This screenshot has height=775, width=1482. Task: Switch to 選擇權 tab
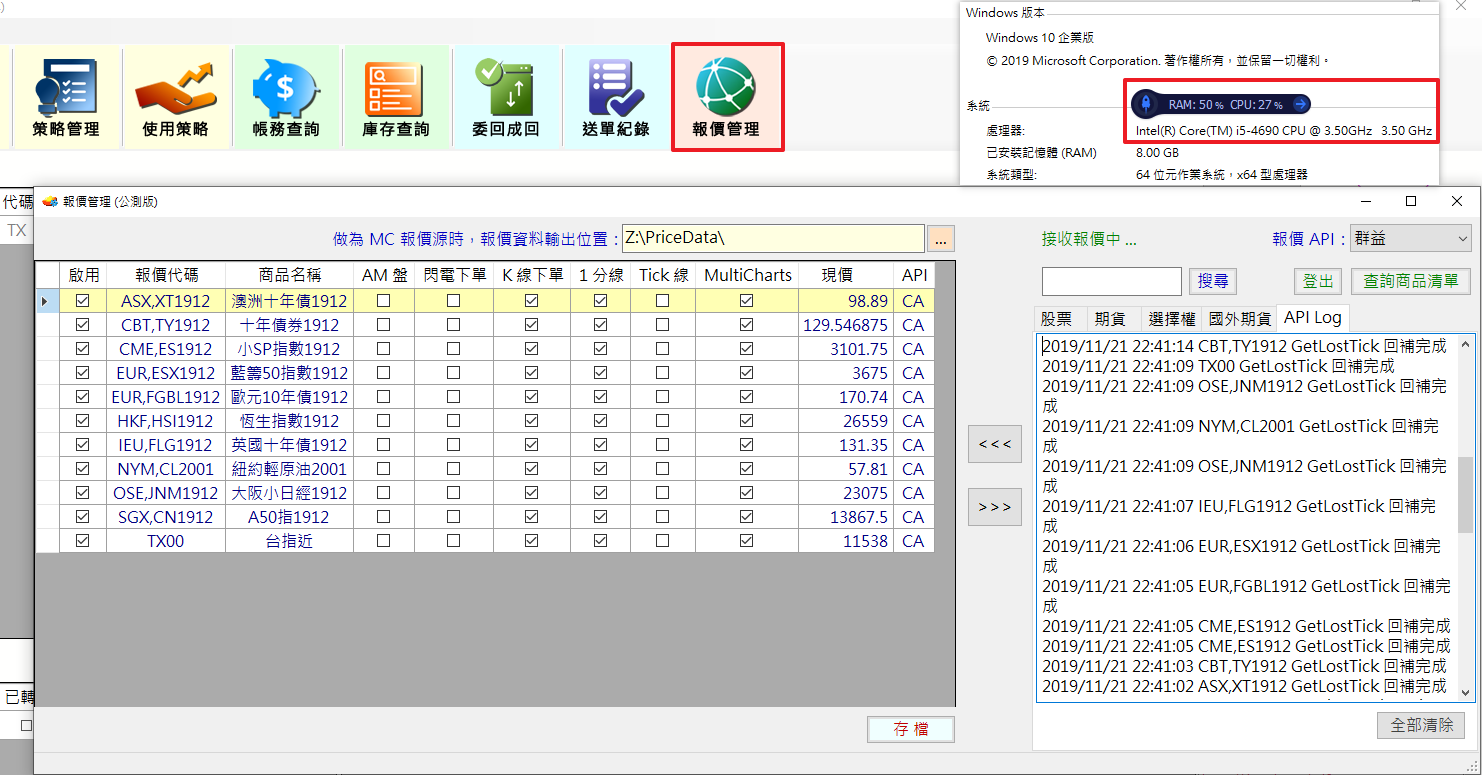(x=1170, y=318)
